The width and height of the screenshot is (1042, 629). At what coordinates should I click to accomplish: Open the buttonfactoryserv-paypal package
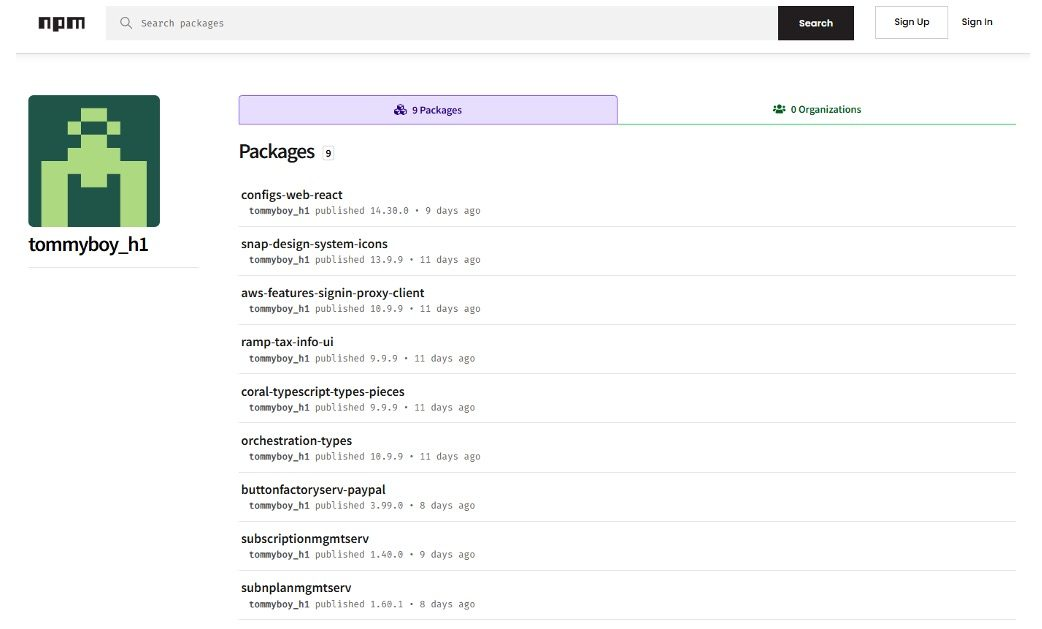point(313,489)
